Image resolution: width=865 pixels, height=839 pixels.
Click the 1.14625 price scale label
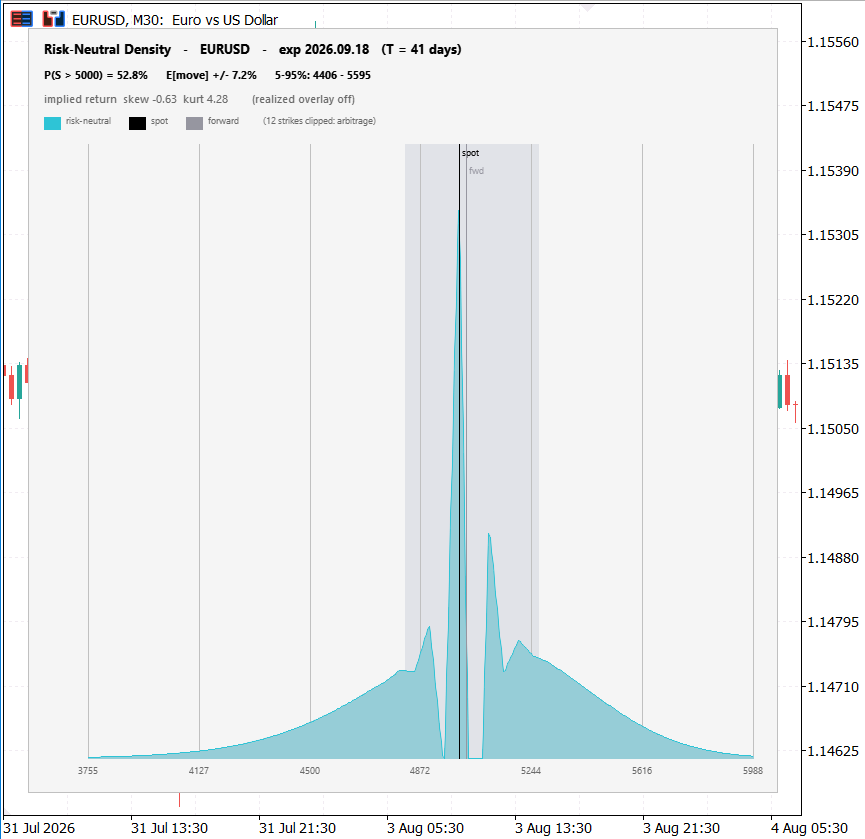point(833,751)
